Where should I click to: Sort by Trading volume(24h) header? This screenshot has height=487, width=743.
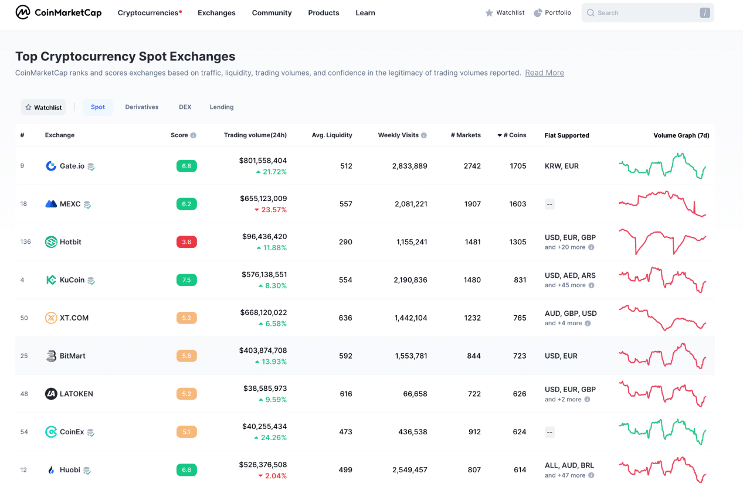[255, 135]
